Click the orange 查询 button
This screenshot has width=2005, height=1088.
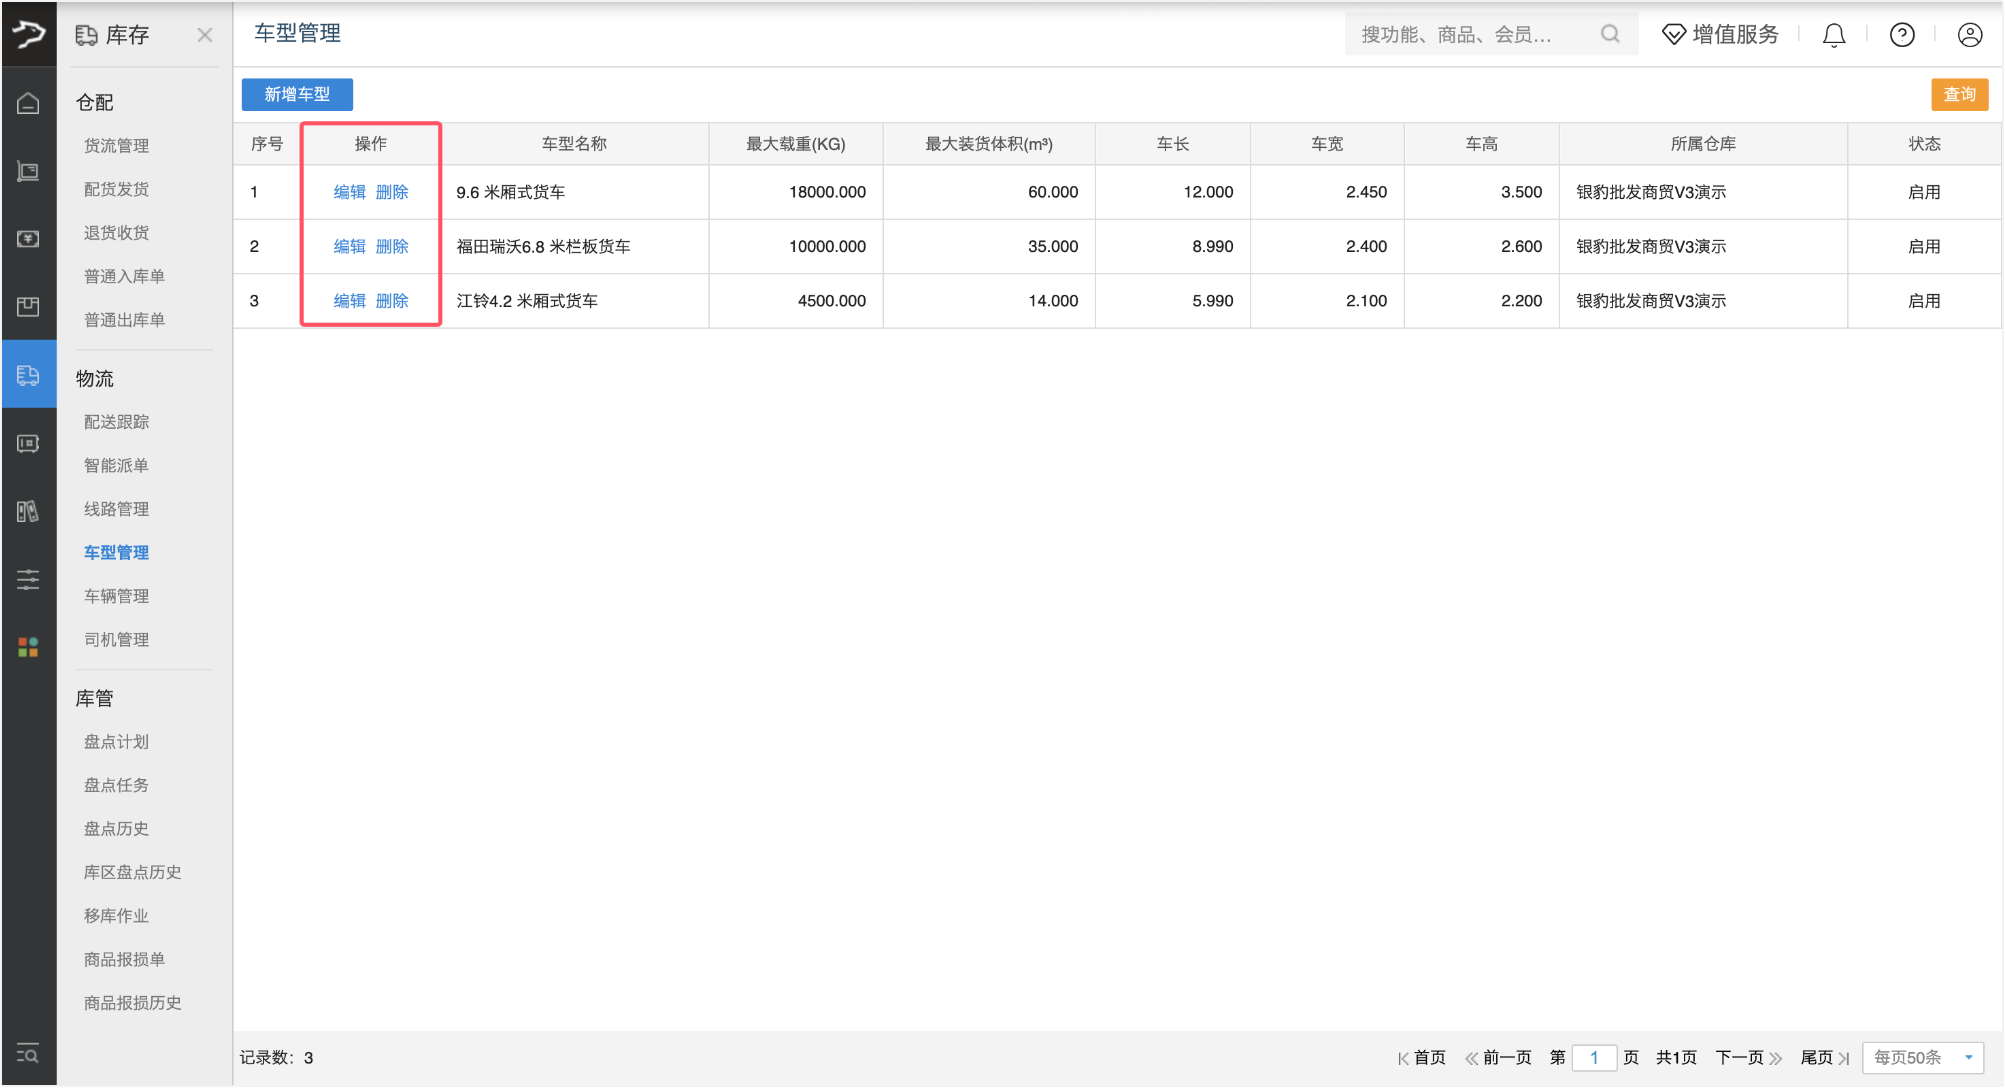(x=1958, y=94)
